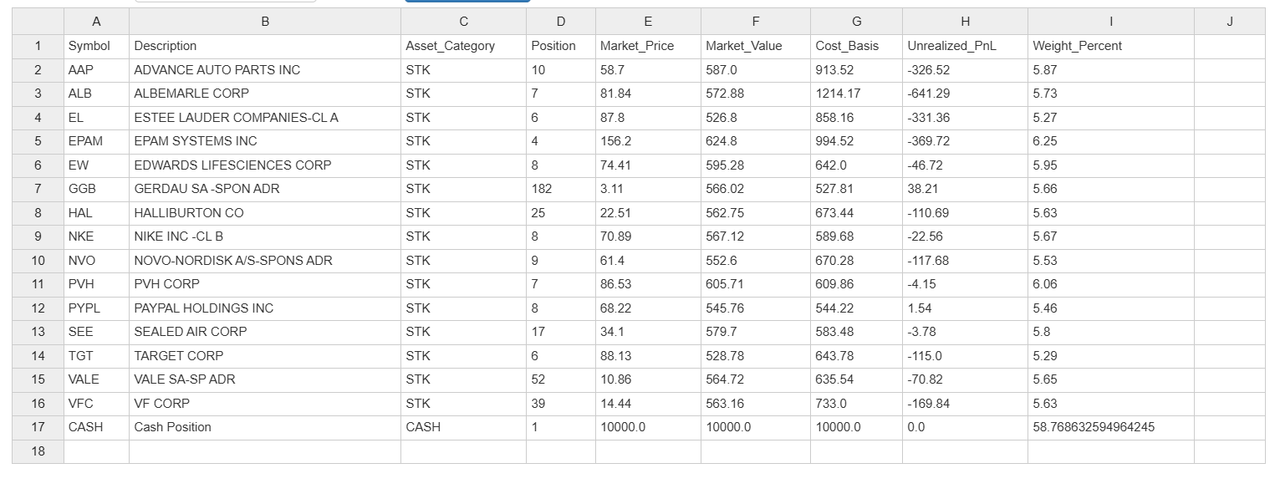
Task: Select TARGET CORP description cell
Action: [x=265, y=356]
